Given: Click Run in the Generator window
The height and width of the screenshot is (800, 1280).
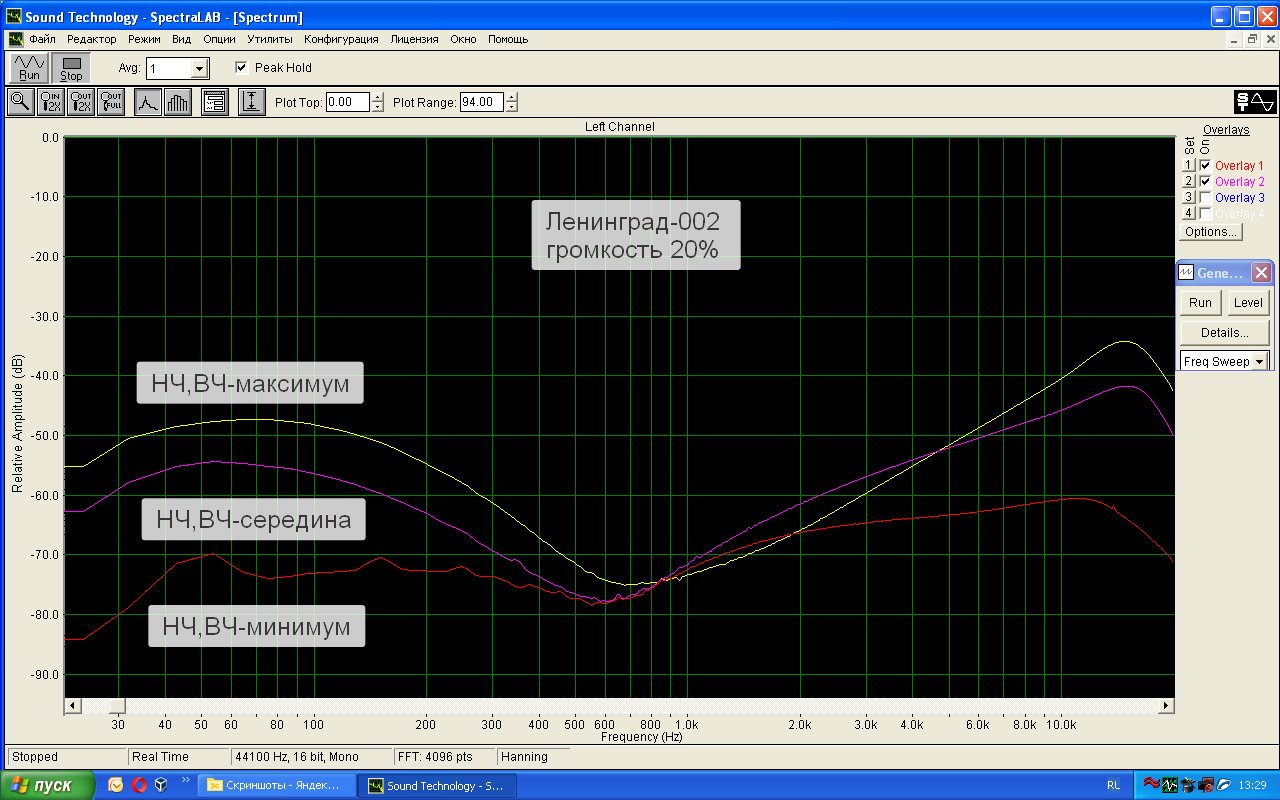Looking at the screenshot, I should (1201, 303).
